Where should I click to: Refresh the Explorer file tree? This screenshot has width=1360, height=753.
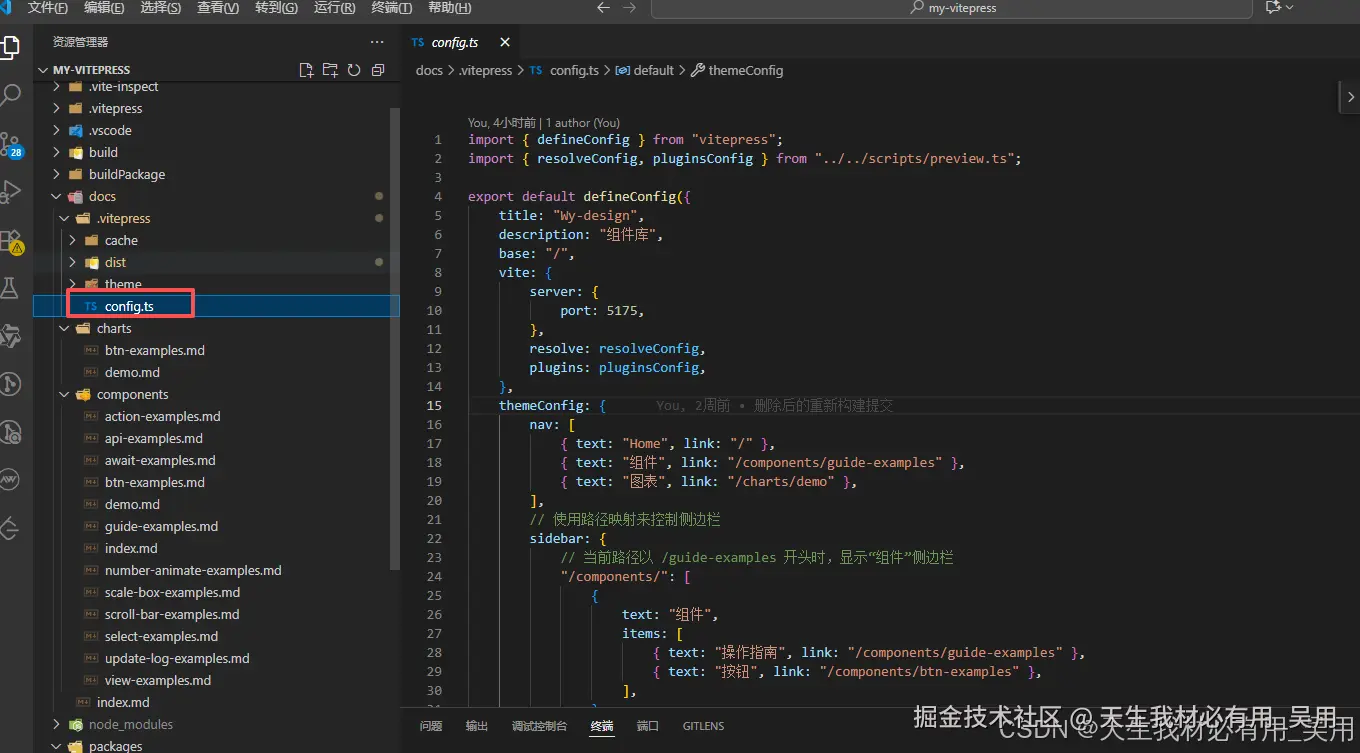(354, 69)
